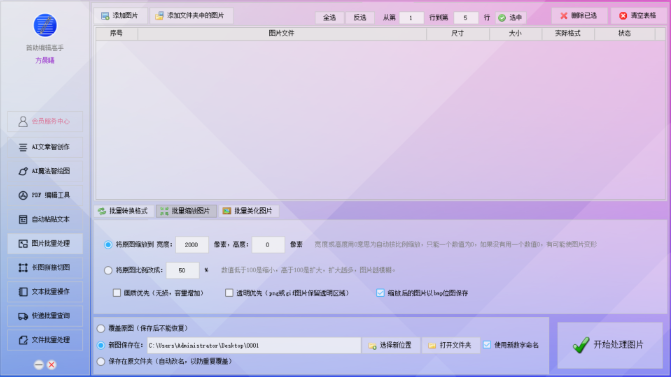Switch to the 批量美化图片 tab
The width and height of the screenshot is (672, 377).
click(249, 211)
